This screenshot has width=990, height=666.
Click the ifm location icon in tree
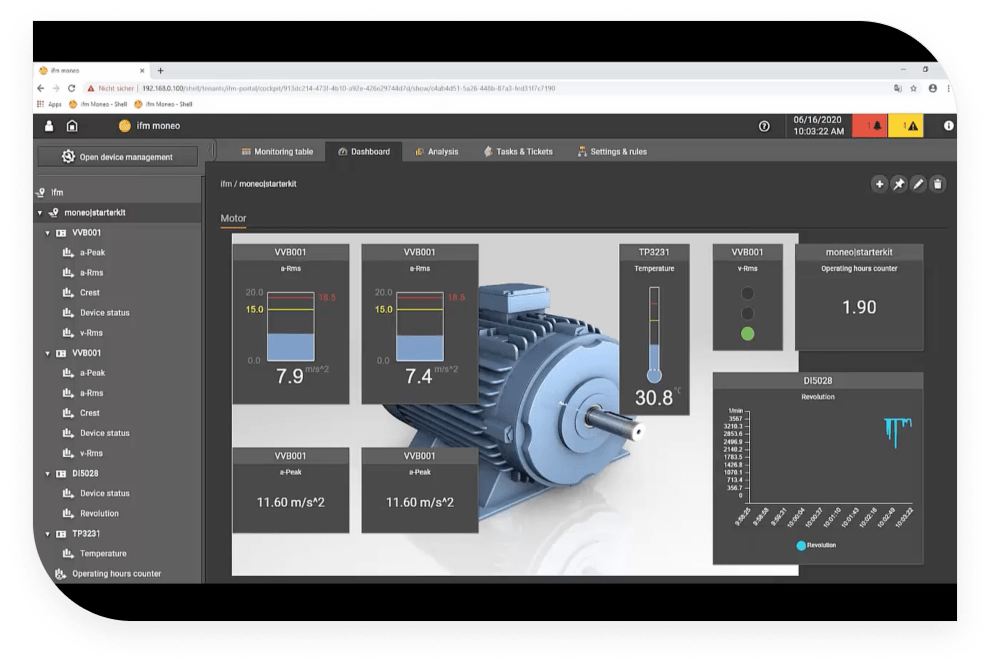[41, 193]
